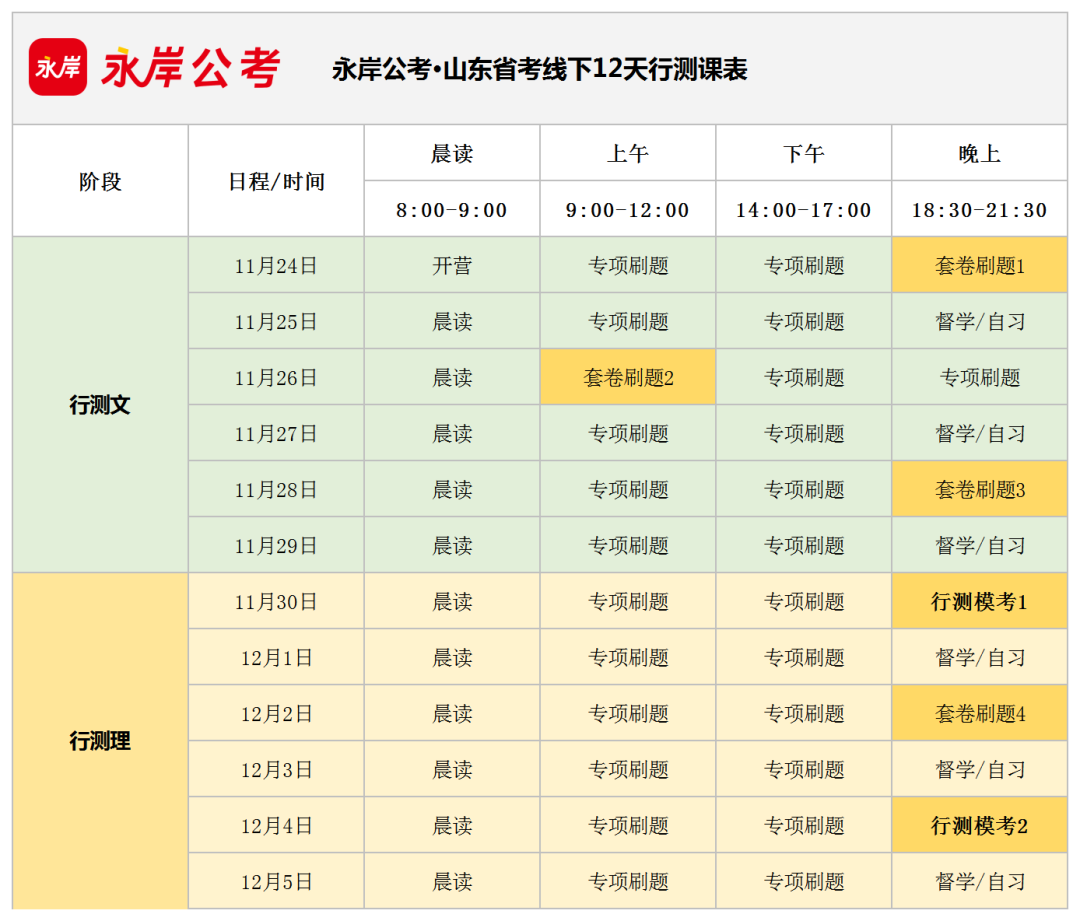
Task: Select the 14:00-17:00 time cell
Action: pos(804,209)
